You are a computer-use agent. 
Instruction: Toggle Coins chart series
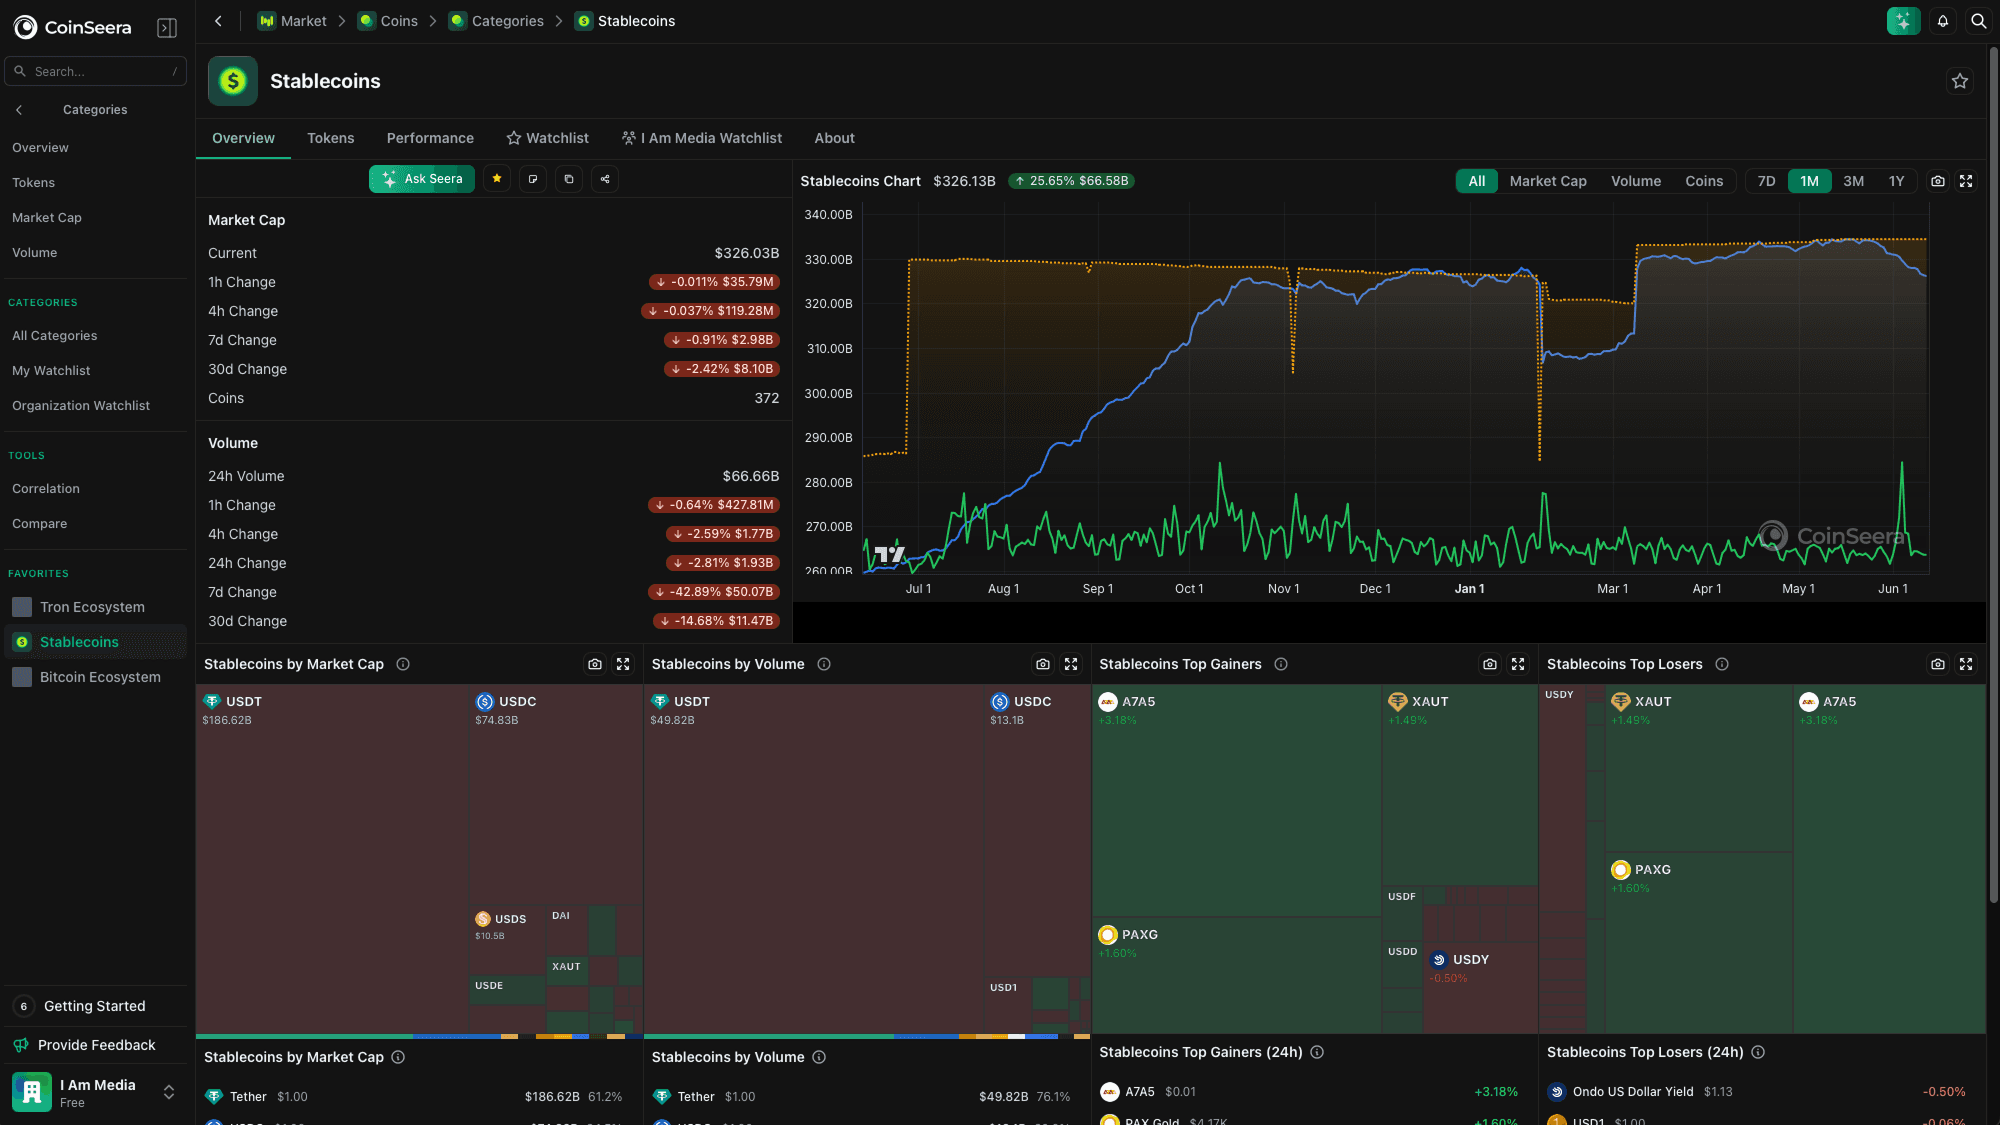pyautogui.click(x=1704, y=181)
